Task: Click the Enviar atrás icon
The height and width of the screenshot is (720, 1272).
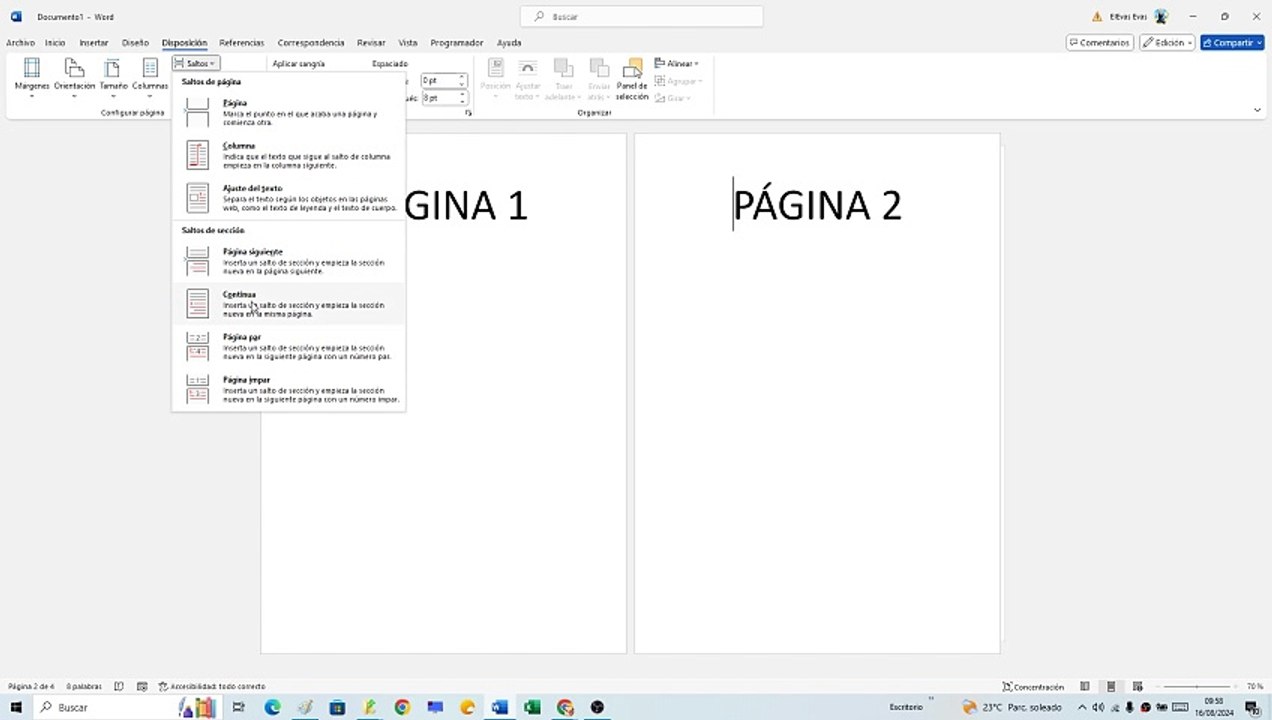Action: click(599, 79)
